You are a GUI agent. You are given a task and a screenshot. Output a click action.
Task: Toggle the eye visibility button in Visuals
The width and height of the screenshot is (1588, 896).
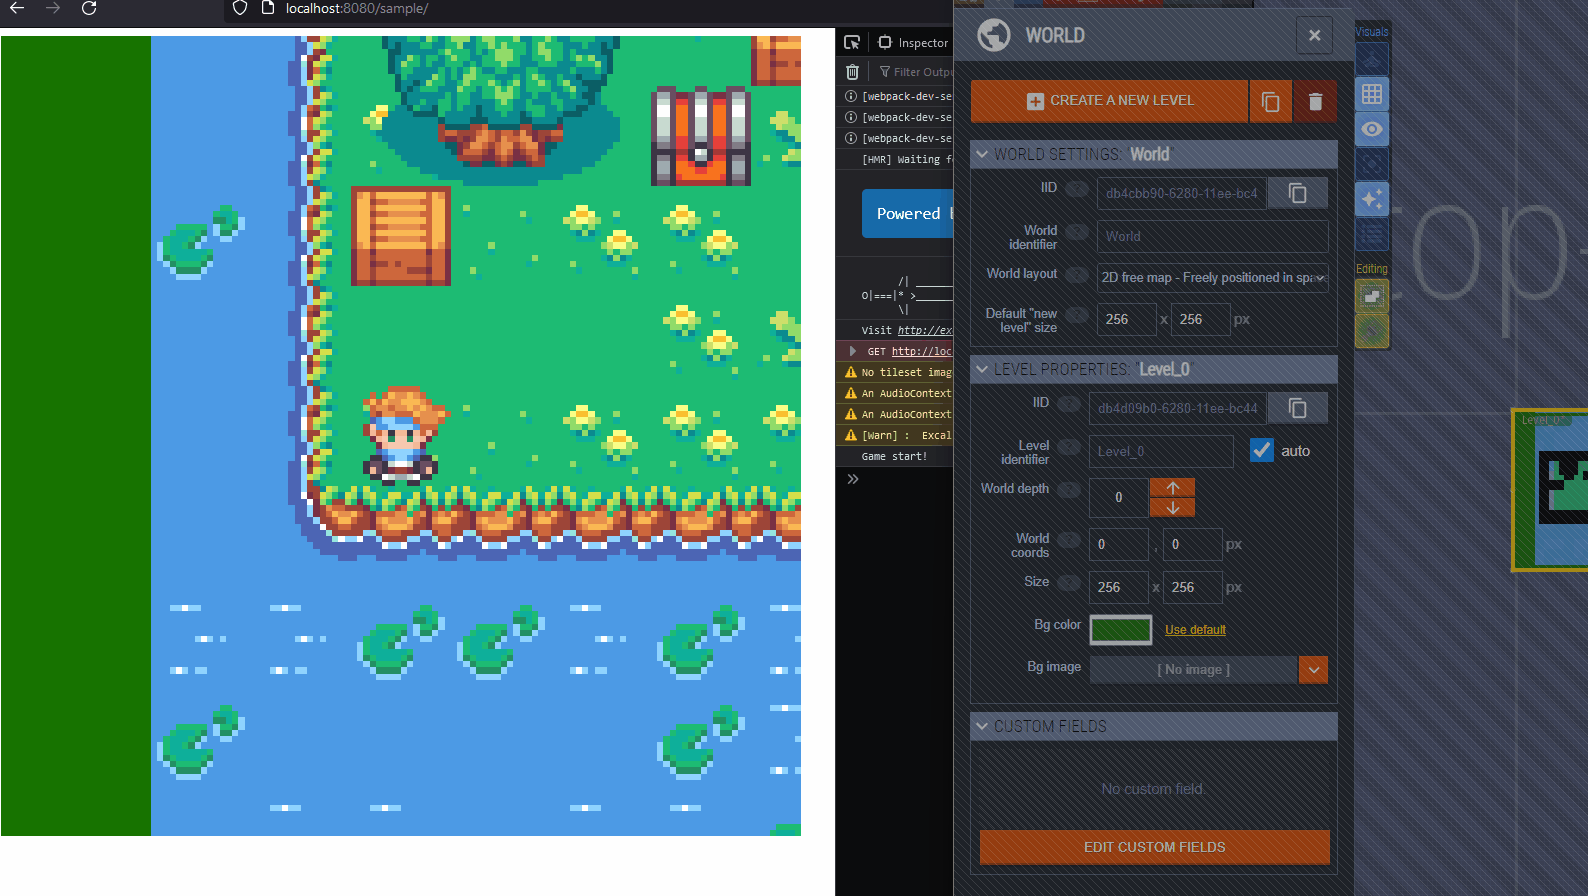click(1371, 129)
